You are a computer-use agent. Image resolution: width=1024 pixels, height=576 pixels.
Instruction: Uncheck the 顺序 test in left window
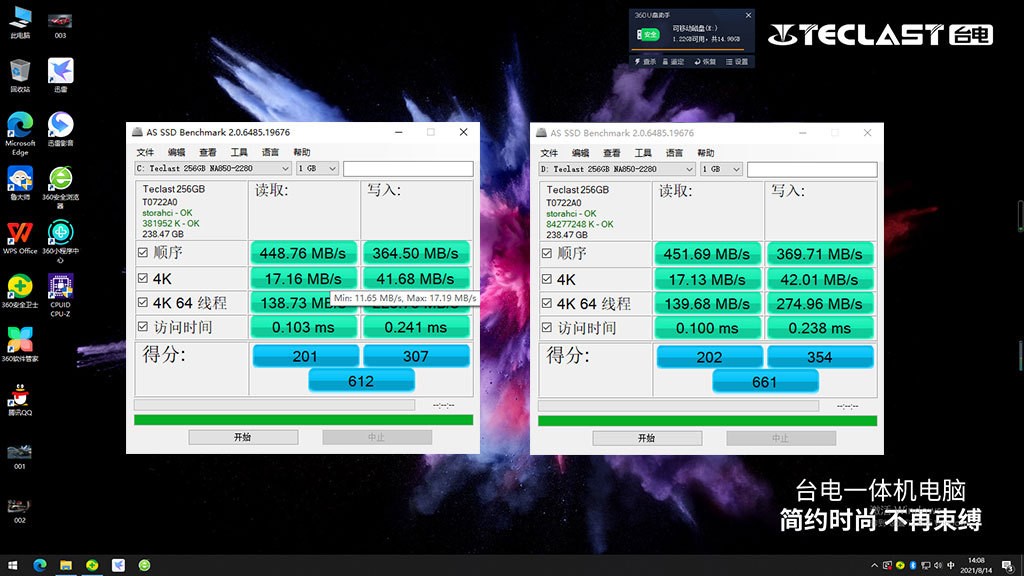tap(143, 254)
